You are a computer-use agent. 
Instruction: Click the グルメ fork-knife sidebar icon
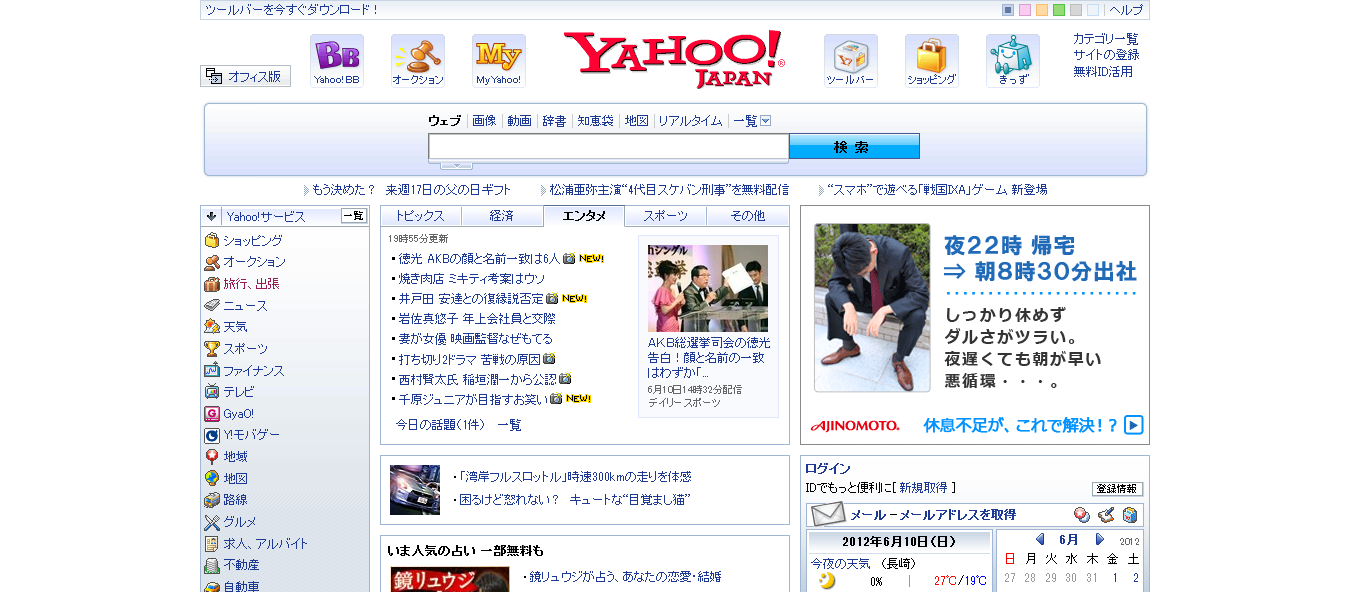click(212, 522)
